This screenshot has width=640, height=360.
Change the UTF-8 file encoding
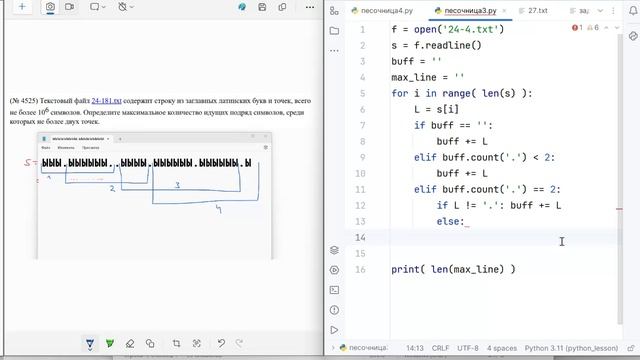[468, 348]
